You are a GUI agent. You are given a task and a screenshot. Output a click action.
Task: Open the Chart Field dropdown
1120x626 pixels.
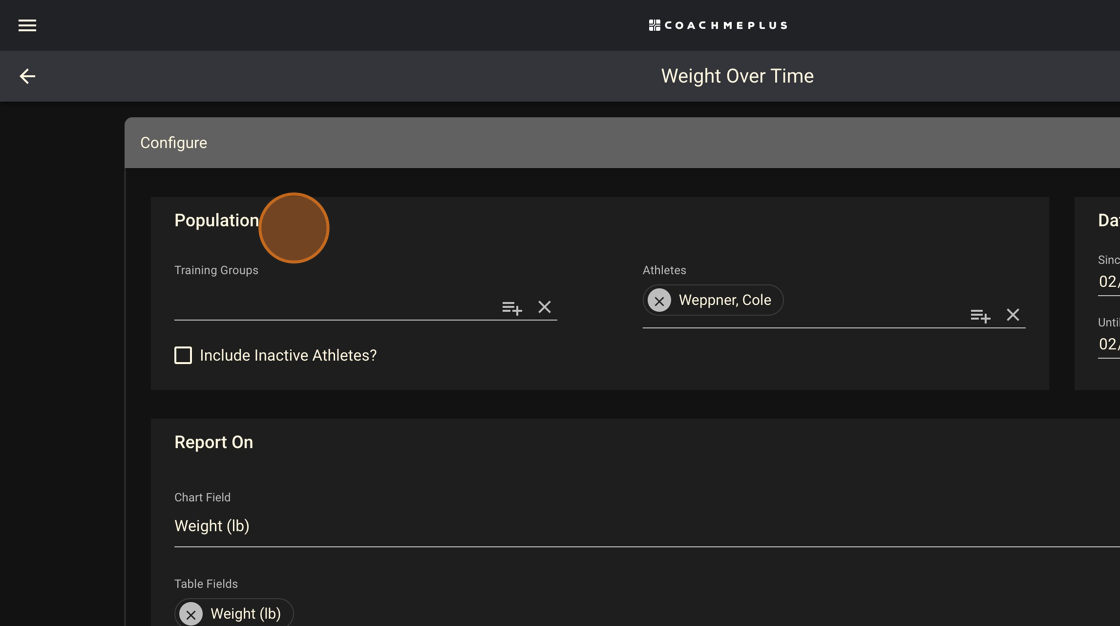(646, 526)
